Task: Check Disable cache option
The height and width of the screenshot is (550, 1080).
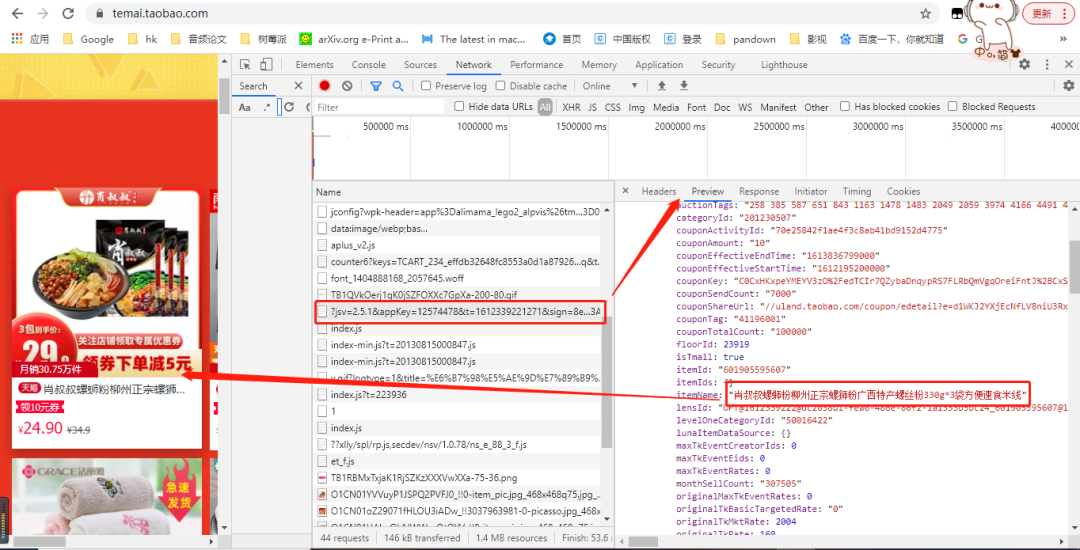Action: click(x=501, y=86)
